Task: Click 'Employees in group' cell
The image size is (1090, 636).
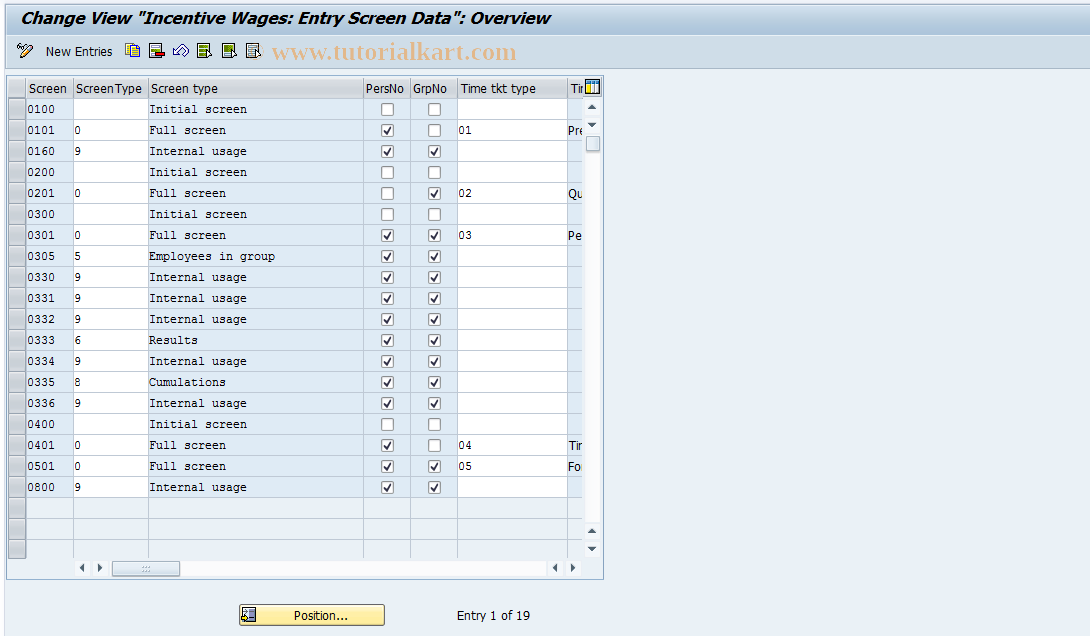Action: point(256,256)
